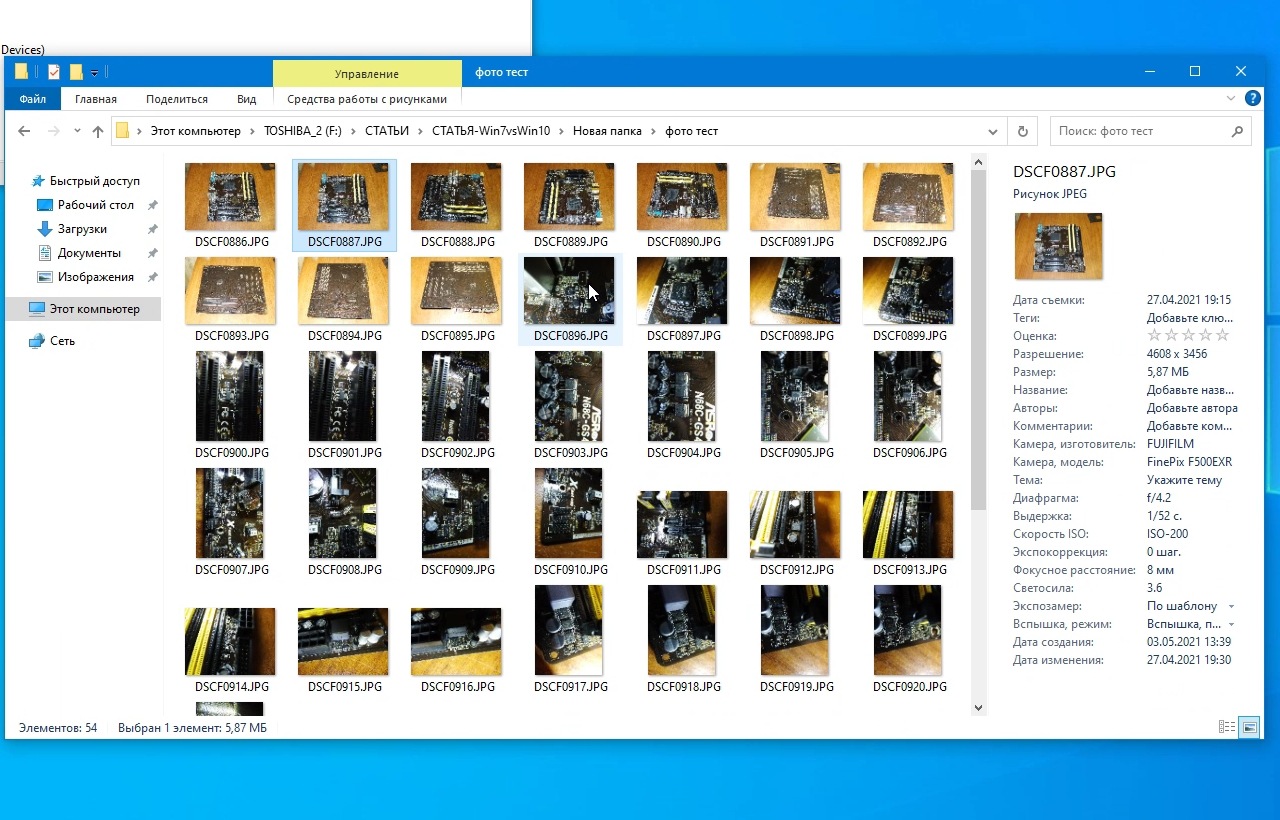Open the Экспозамер dropdown arrow
1280x820 pixels.
(x=1231, y=607)
